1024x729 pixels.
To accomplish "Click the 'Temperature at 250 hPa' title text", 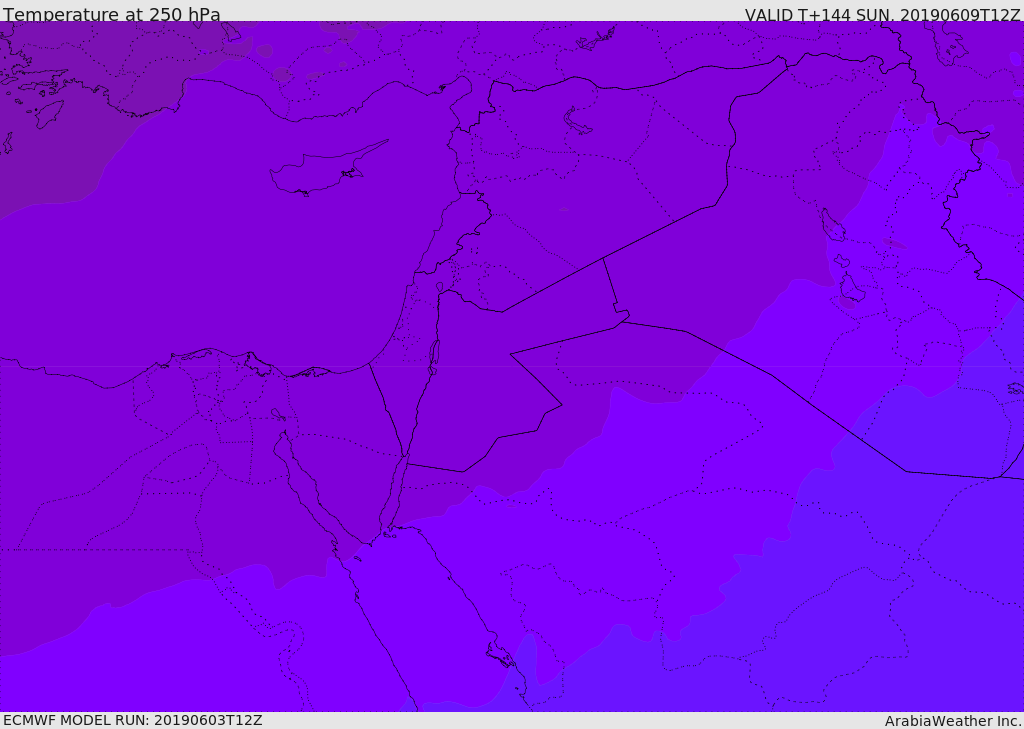I will 112,14.
